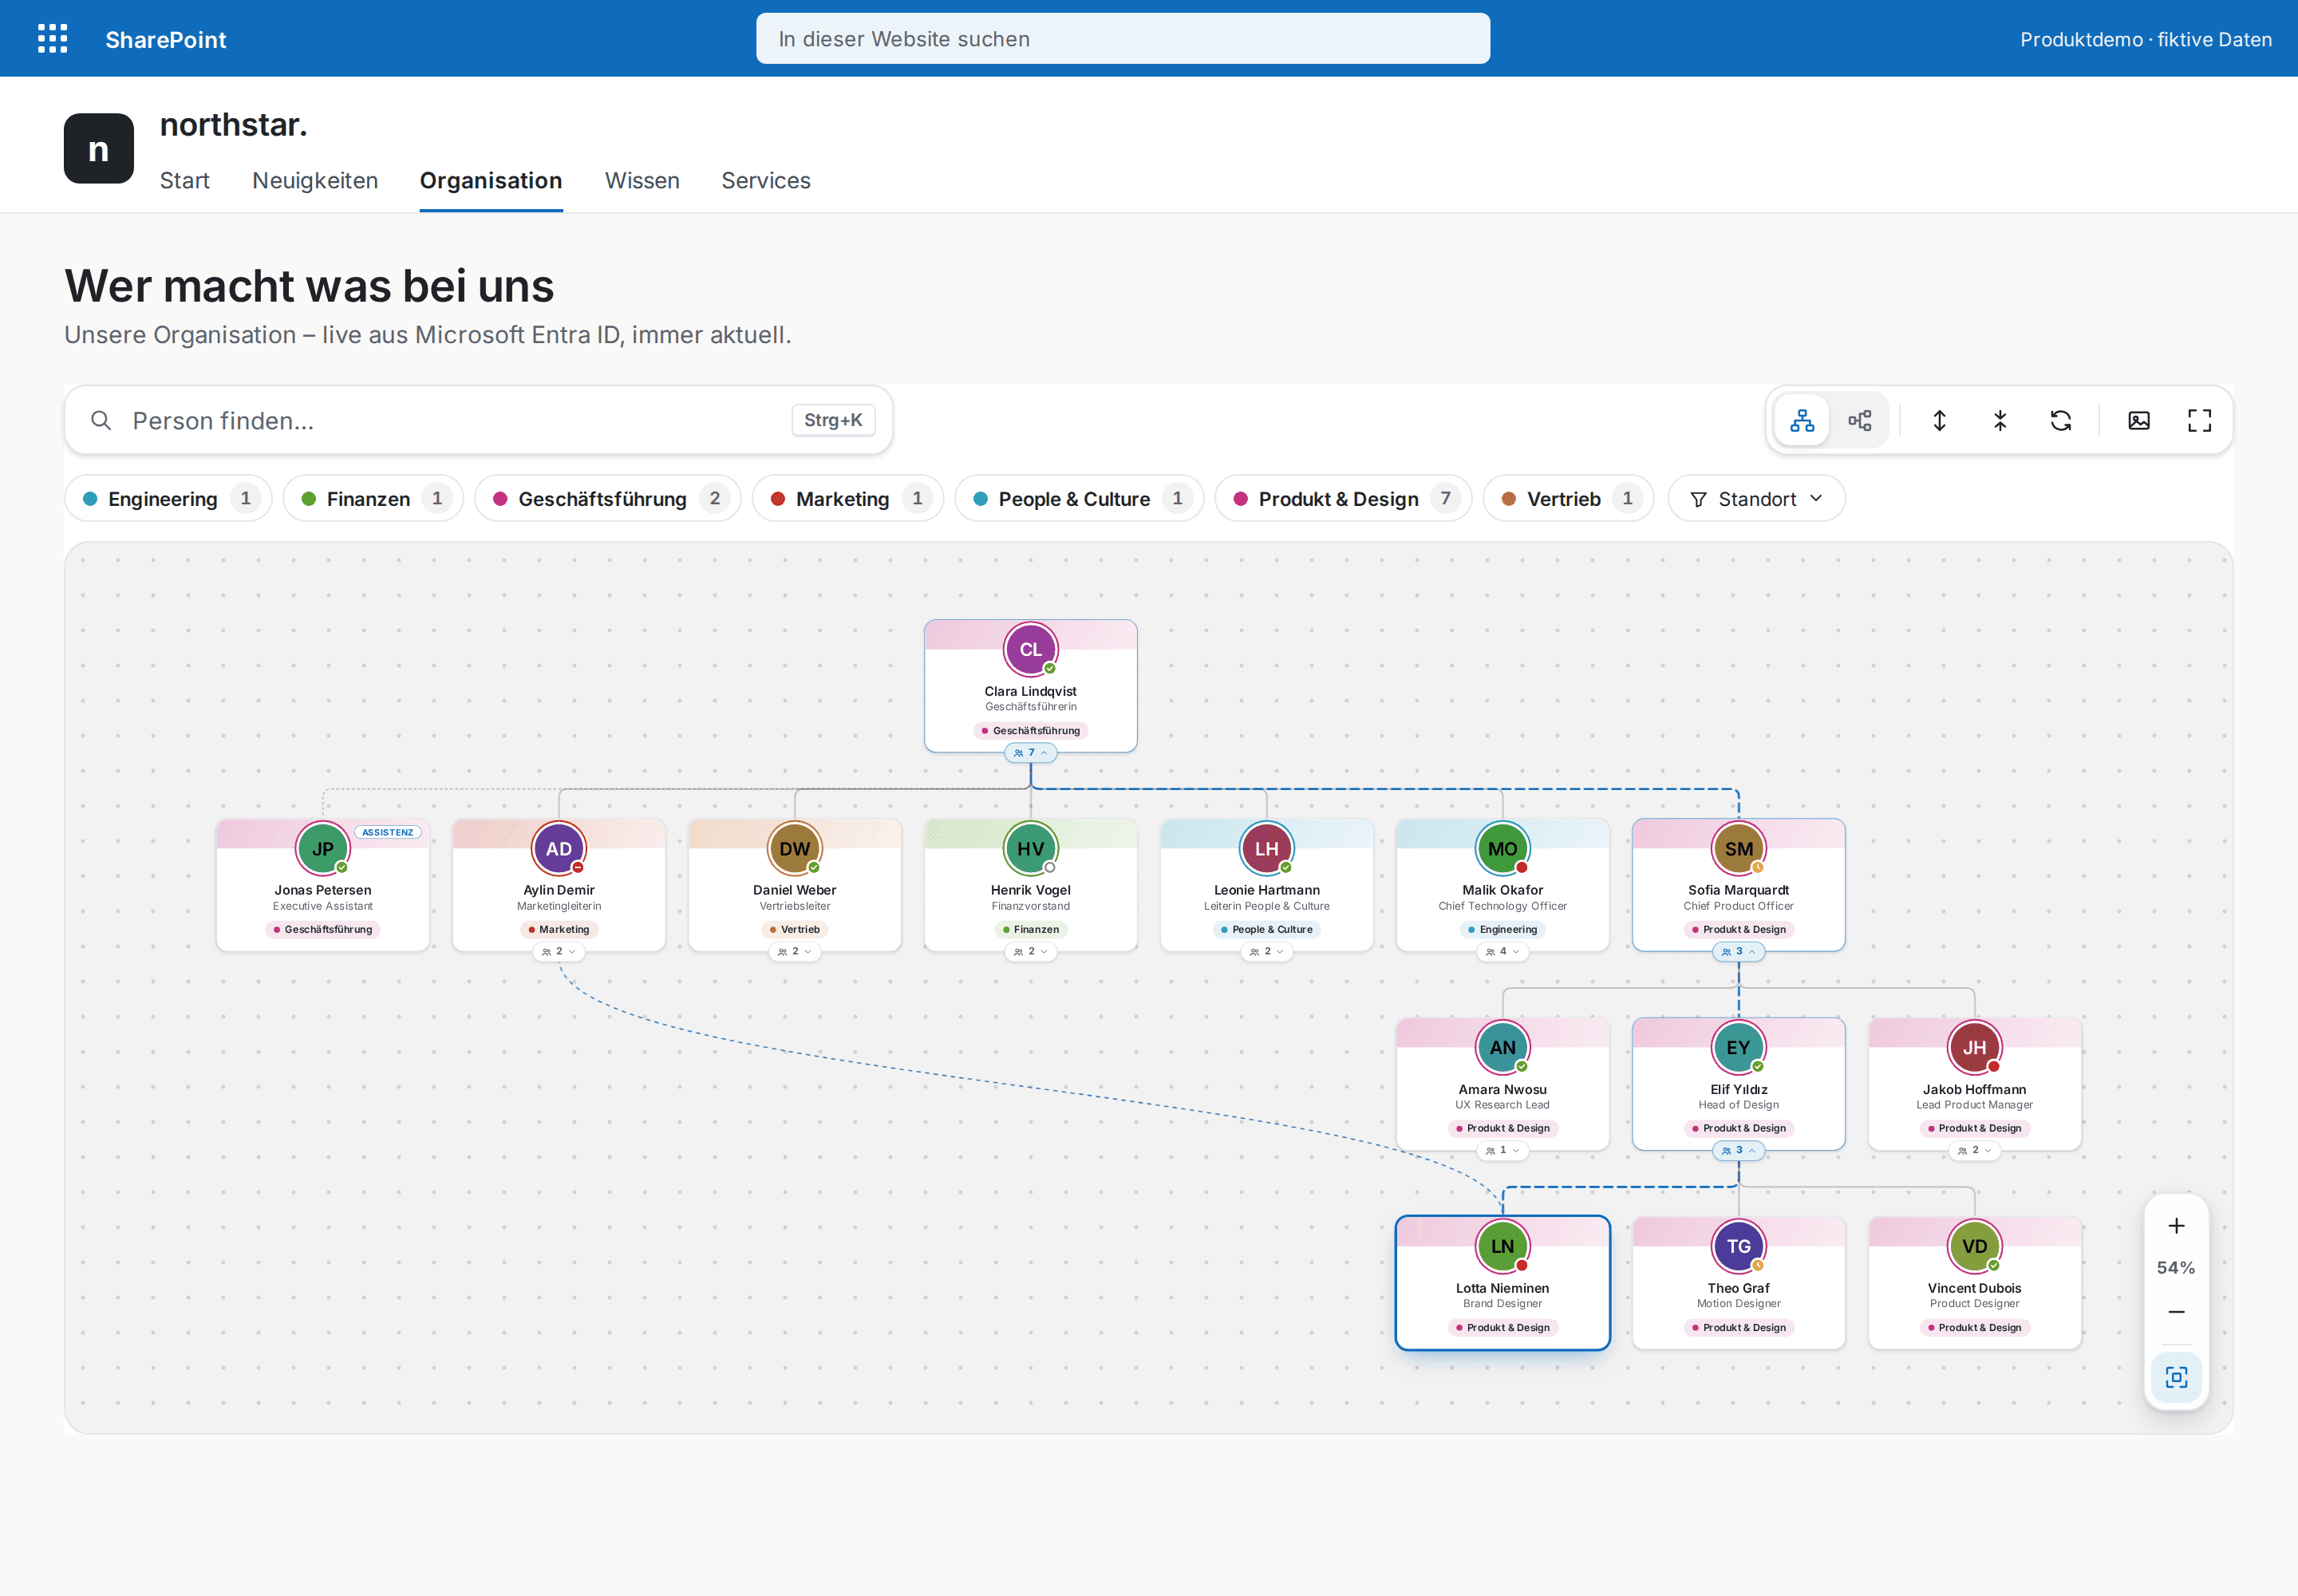Toggle the People & Culture filter
Viewport: 2298px width, 1596px height.
coord(1079,498)
